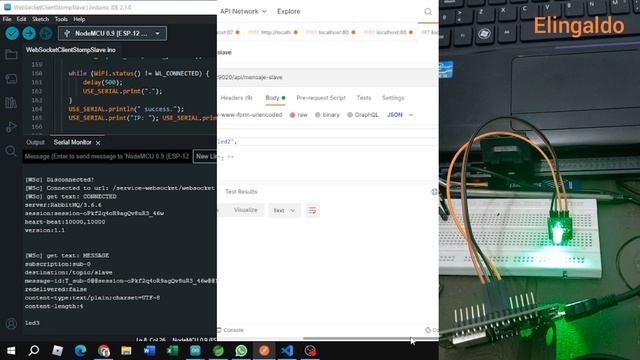640x360 pixels.
Task: Start the Debug button in Arduino toolbar
Action: click(46, 33)
